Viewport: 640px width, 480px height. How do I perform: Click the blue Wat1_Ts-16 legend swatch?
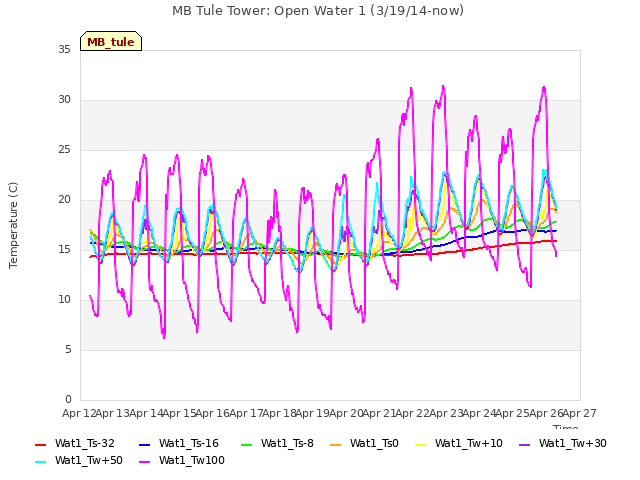click(x=144, y=444)
